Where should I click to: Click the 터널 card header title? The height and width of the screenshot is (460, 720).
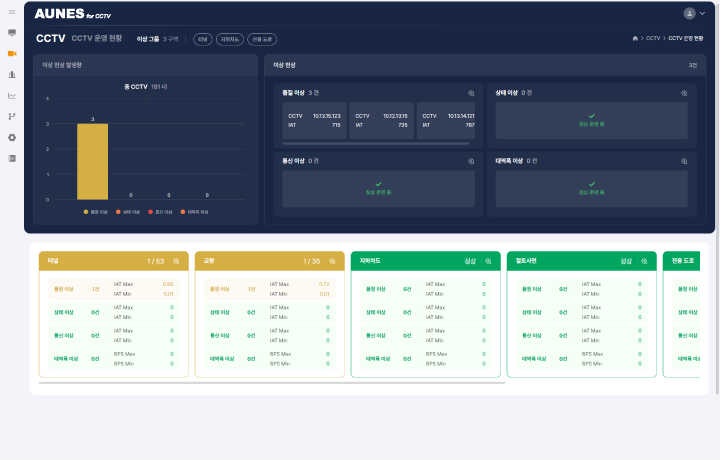(x=53, y=261)
